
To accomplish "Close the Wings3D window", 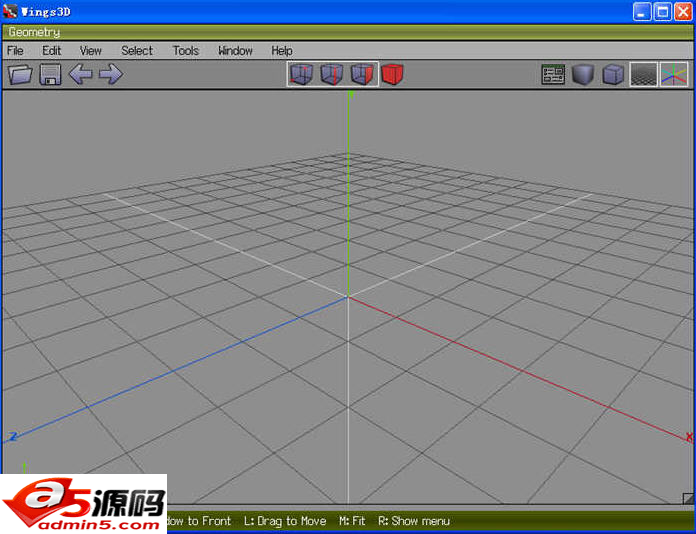I will click(684, 12).
